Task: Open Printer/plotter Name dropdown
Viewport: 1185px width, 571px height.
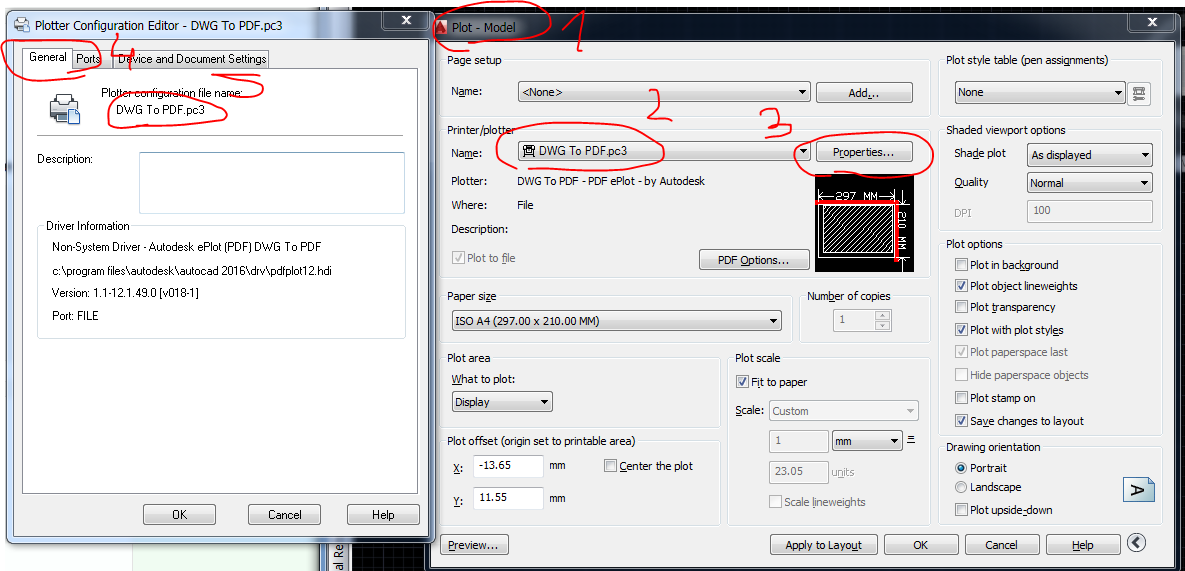Action: click(x=664, y=152)
